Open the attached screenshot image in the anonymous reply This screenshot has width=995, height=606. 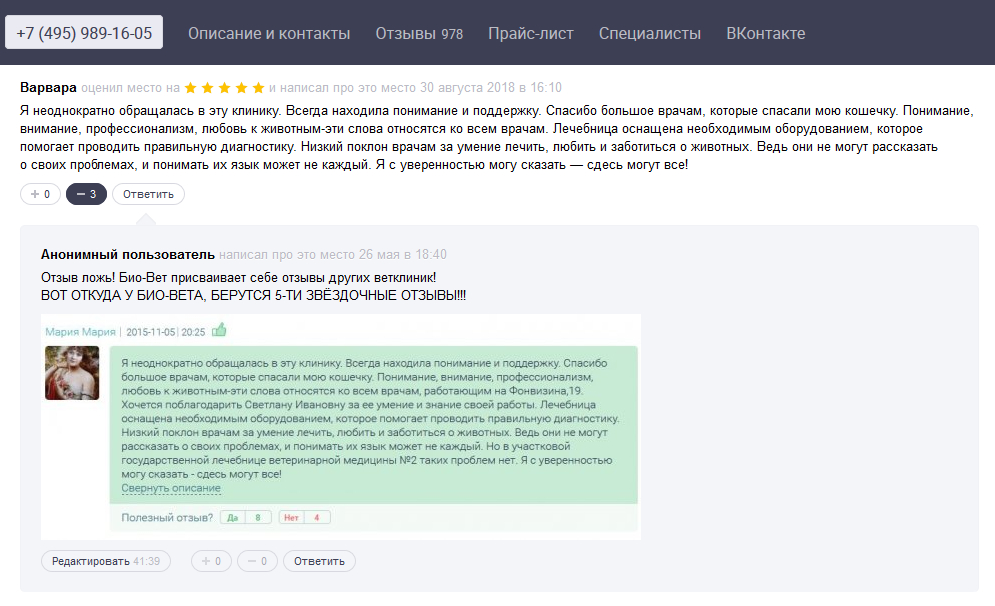click(341, 426)
